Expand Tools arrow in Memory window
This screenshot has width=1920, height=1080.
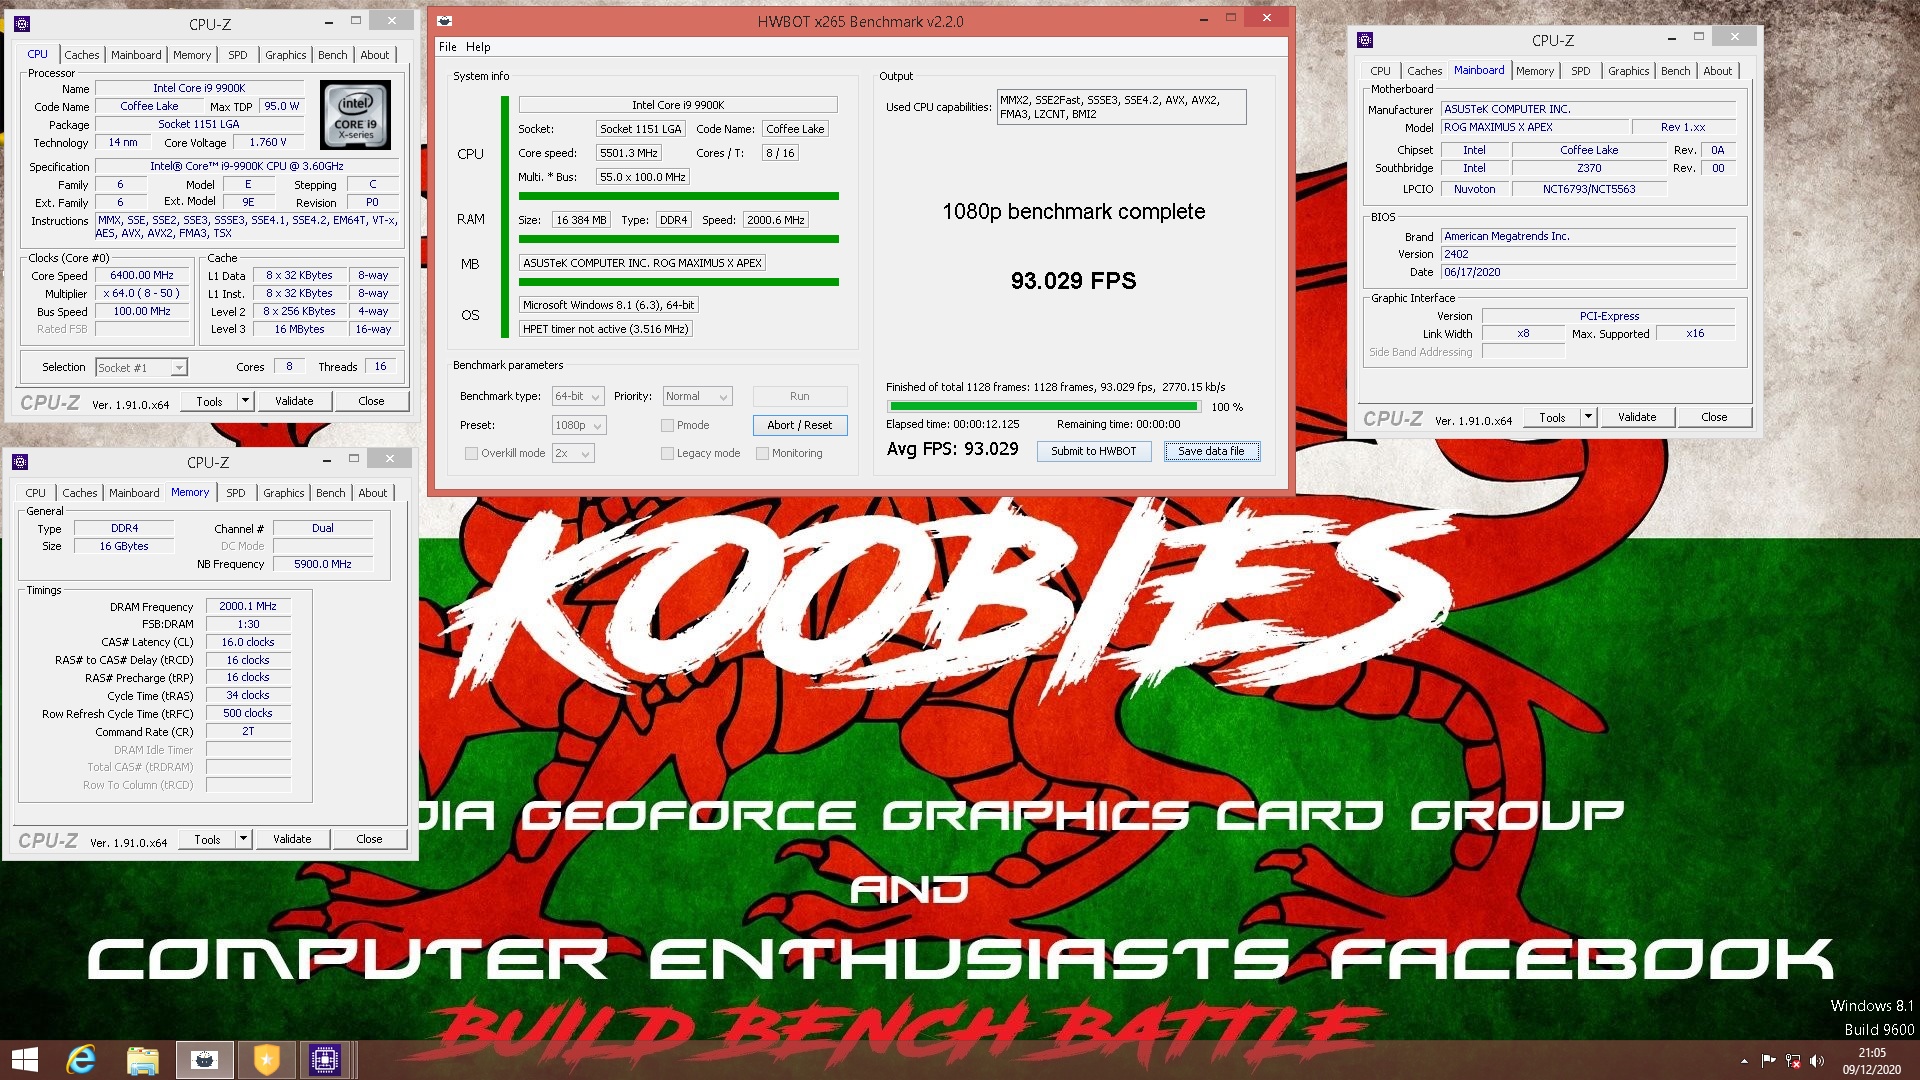pyautogui.click(x=243, y=839)
